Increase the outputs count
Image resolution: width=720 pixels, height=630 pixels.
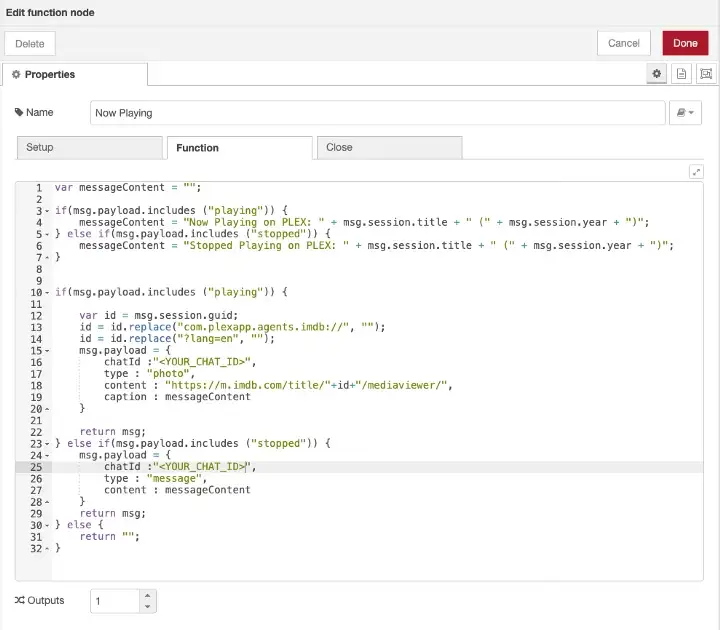(147, 596)
